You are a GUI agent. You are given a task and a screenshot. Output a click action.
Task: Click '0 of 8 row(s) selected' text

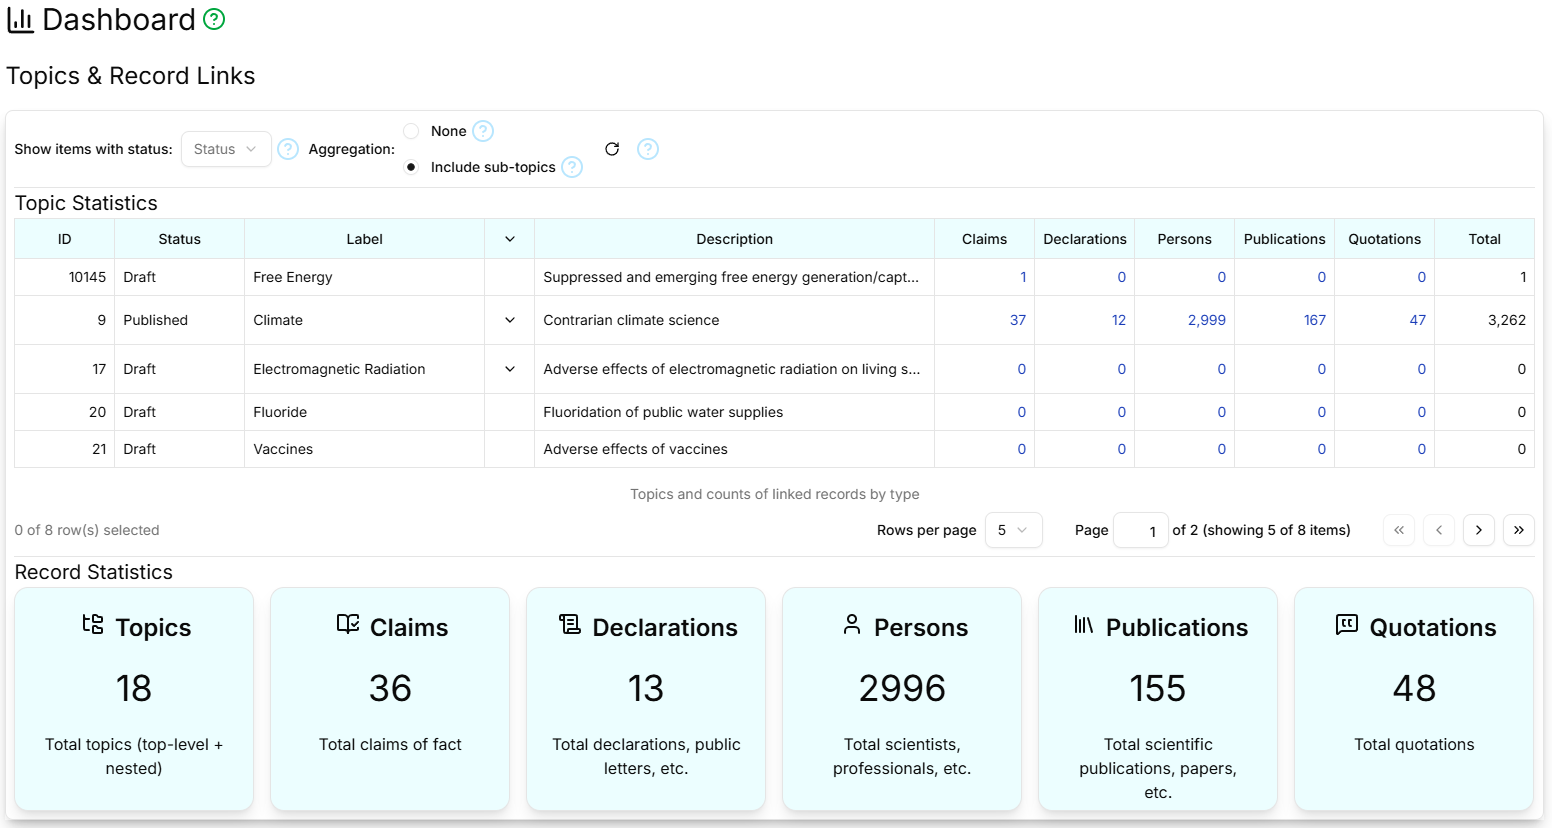pyautogui.click(x=87, y=530)
